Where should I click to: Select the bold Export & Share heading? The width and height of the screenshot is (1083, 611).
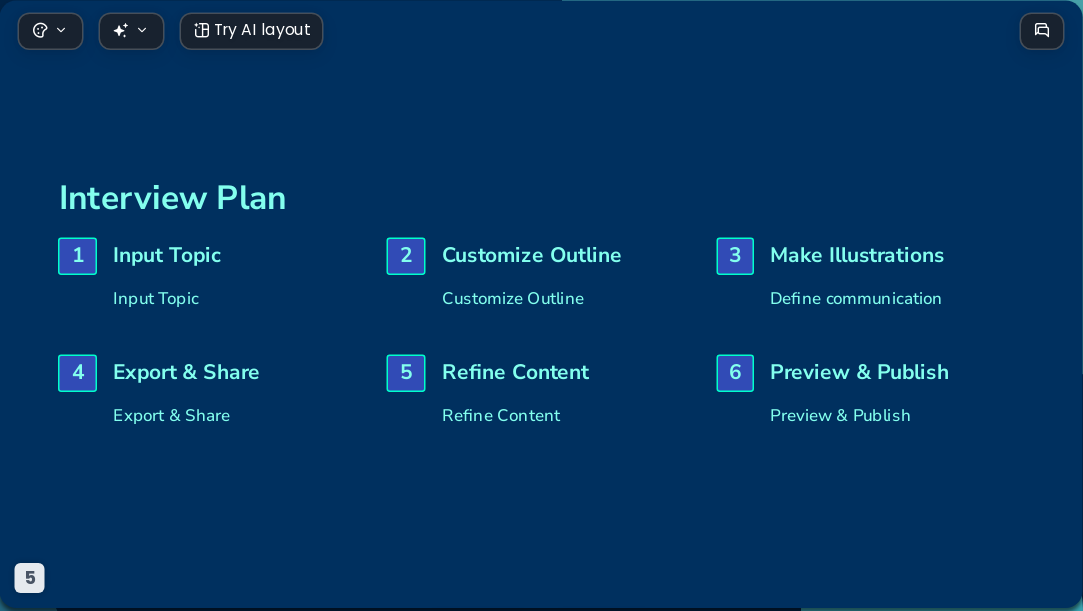click(186, 373)
